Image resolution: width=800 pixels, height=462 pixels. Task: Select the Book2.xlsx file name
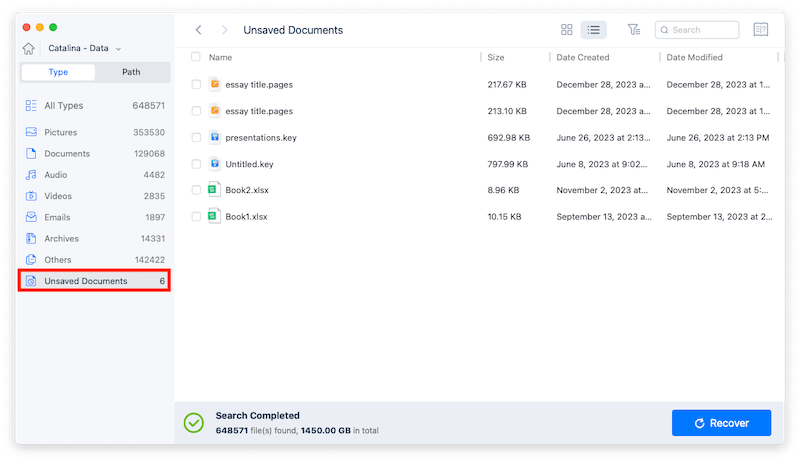pos(247,190)
